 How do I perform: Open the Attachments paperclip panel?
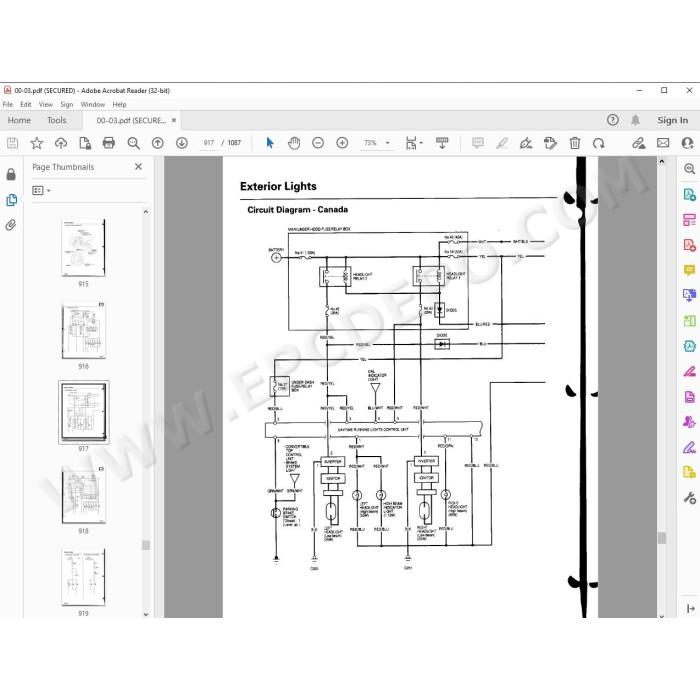pyautogui.click(x=11, y=225)
